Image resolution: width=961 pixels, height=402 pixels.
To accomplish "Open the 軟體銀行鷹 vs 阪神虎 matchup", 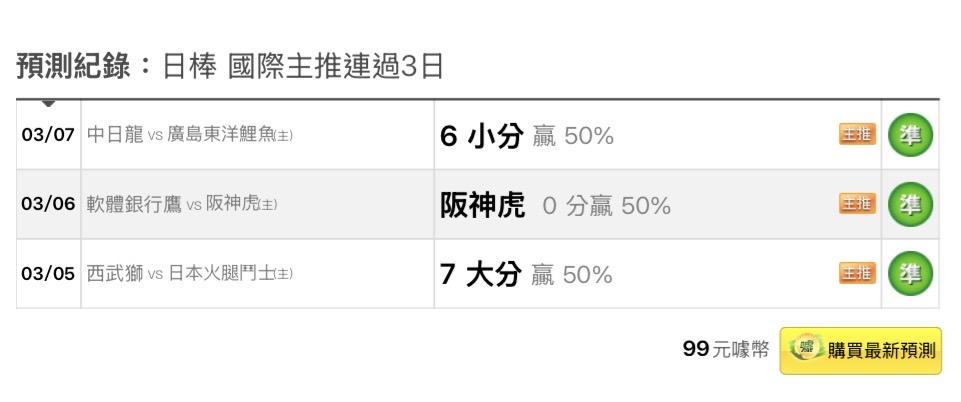I will pyautogui.click(x=182, y=204).
